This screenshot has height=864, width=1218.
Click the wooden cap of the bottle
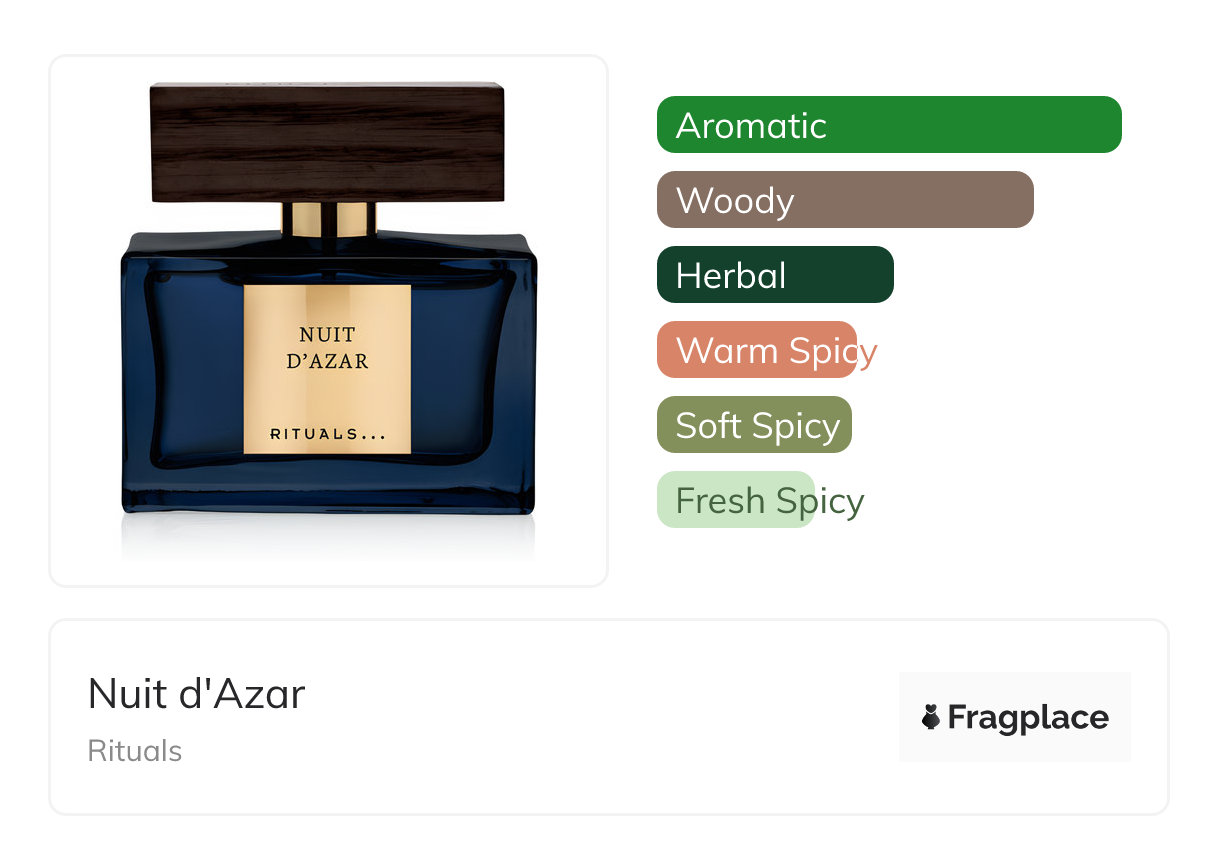327,142
